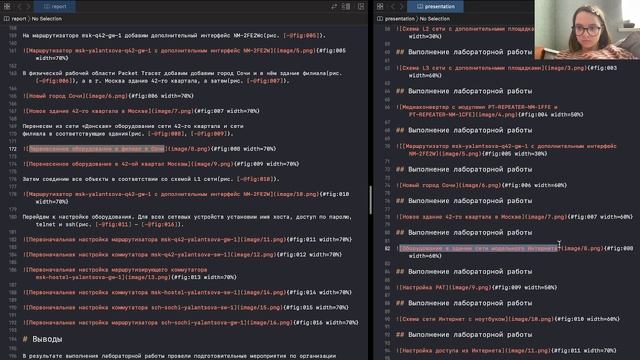Go forward in presentation editor history
640x360 pixels.
(401, 6)
